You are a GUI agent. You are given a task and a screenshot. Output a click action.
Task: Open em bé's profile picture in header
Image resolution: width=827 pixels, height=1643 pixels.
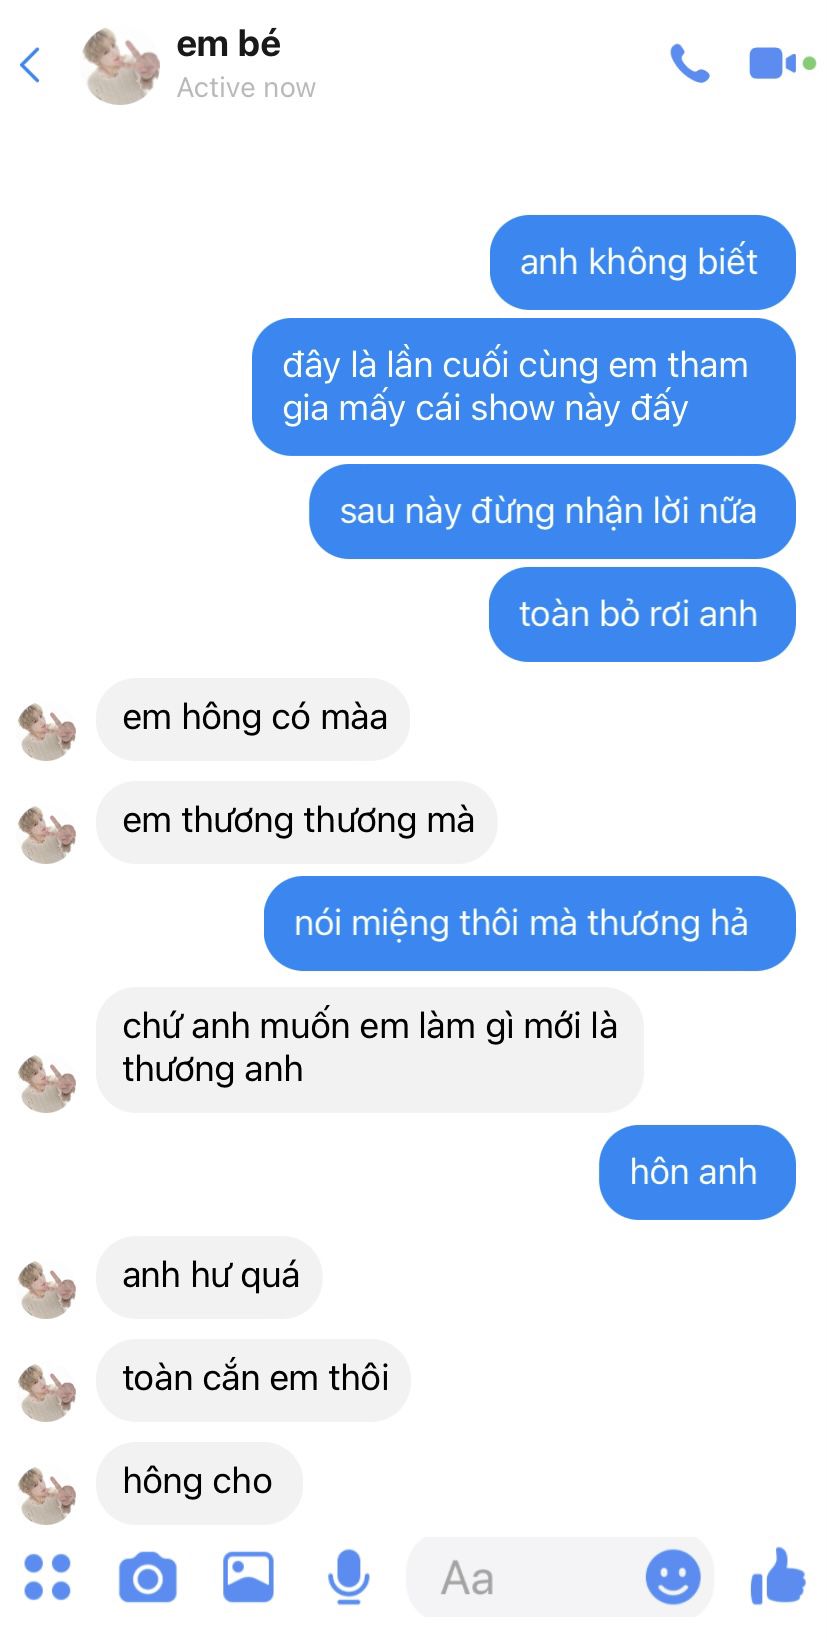pyautogui.click(x=122, y=66)
